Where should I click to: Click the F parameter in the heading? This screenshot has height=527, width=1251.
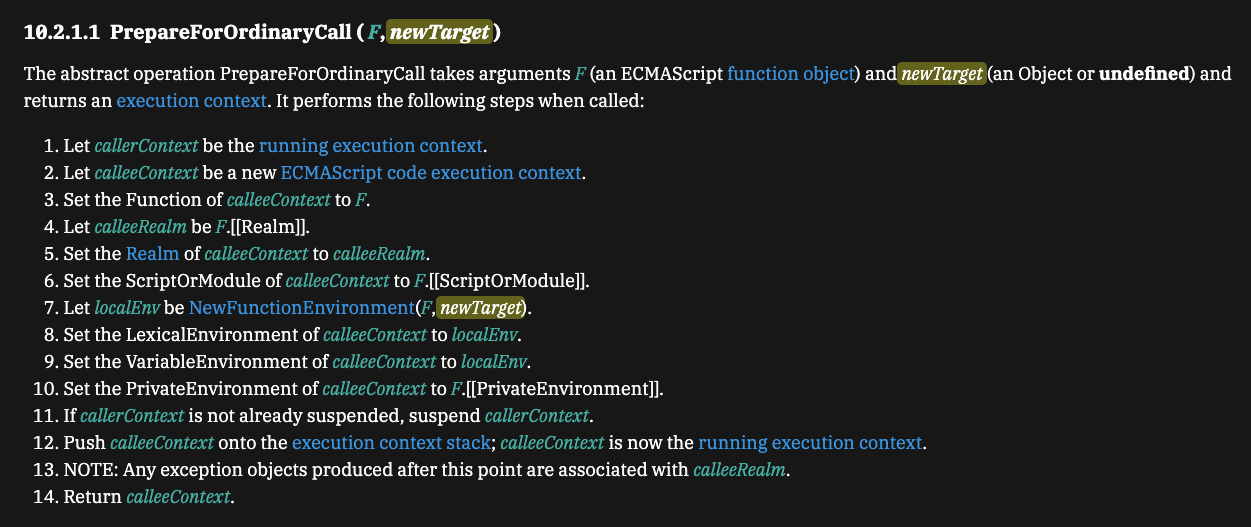coord(373,33)
